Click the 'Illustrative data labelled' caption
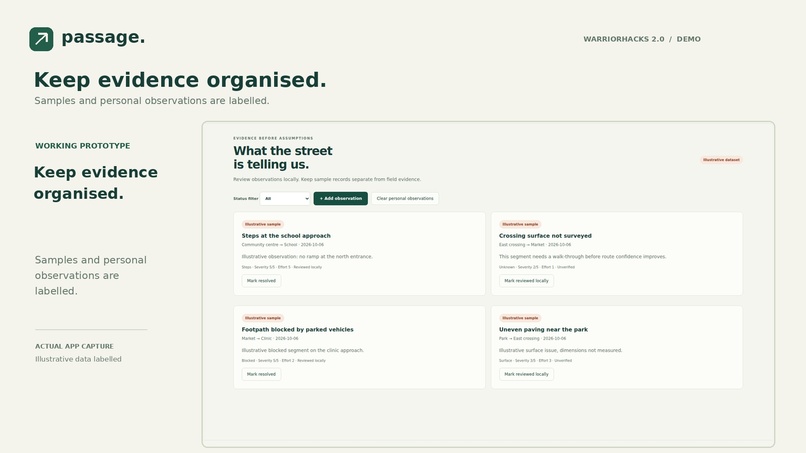Image resolution: width=806 pixels, height=453 pixels. pos(78,359)
